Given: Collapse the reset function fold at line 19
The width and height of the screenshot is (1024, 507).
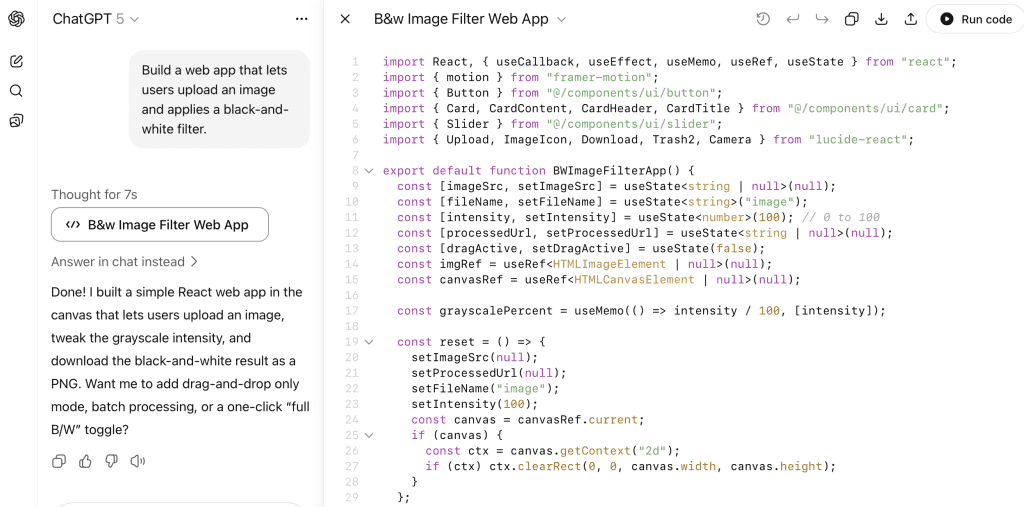Looking at the screenshot, I should (369, 342).
